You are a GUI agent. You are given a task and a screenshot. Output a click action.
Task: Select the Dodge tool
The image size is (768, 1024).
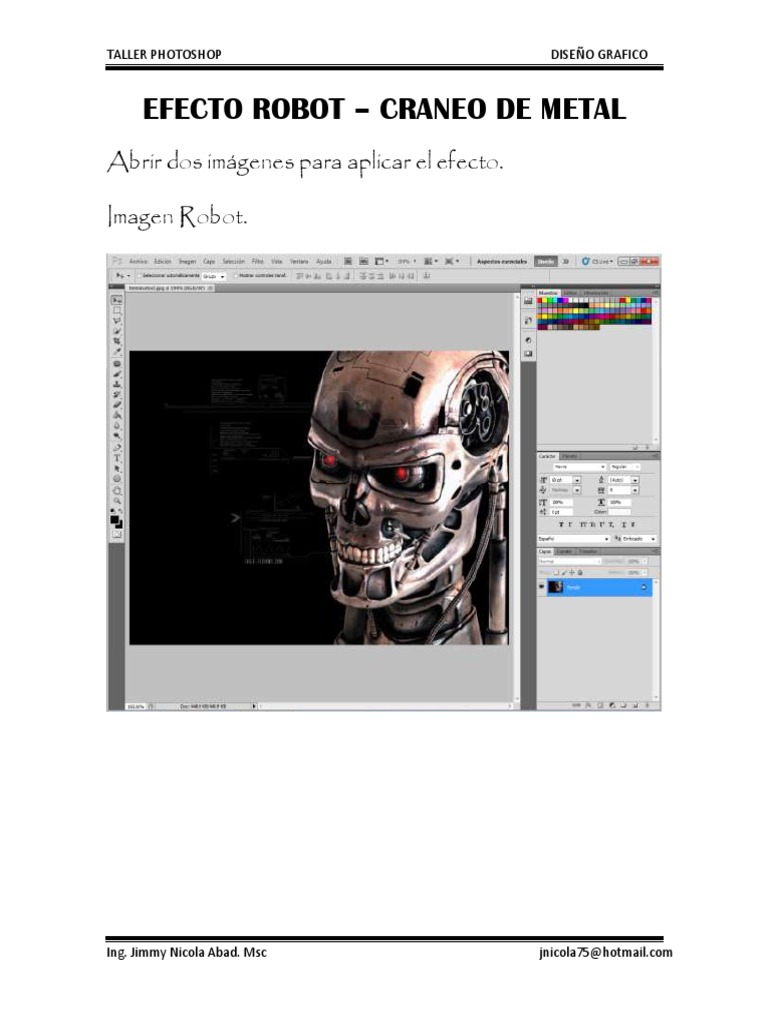[x=117, y=436]
